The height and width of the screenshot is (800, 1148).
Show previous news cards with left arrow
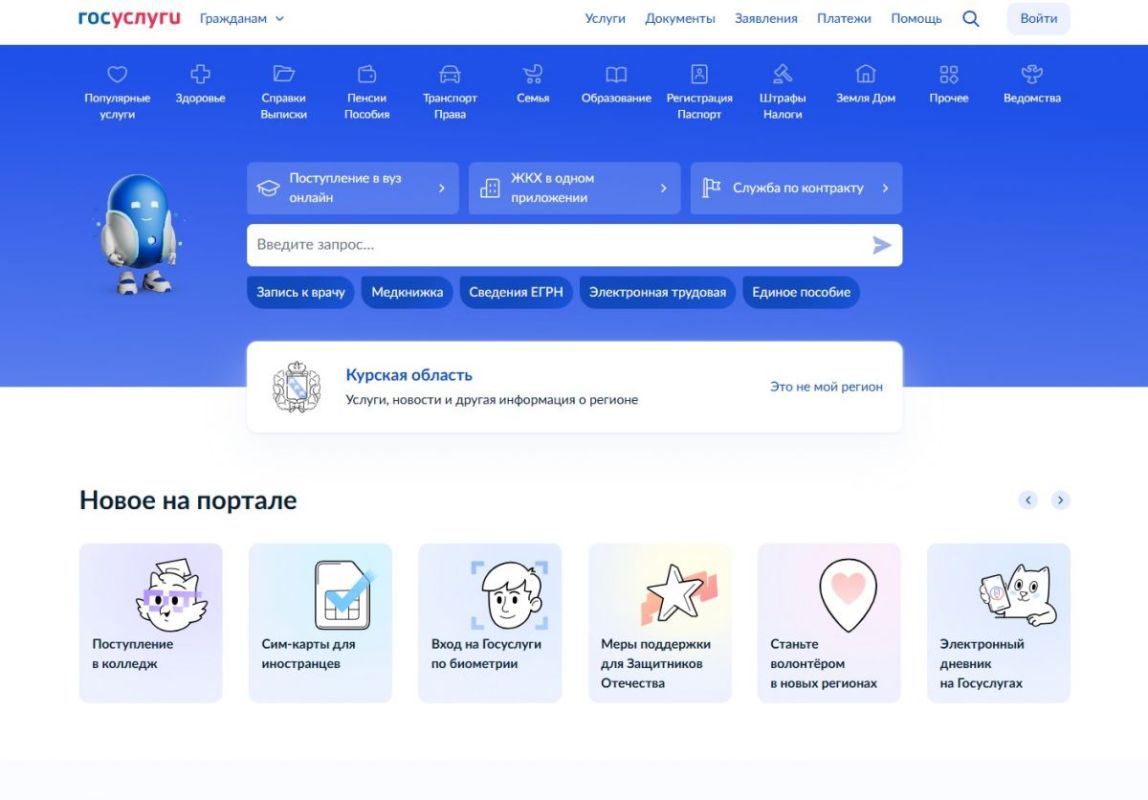click(1028, 500)
